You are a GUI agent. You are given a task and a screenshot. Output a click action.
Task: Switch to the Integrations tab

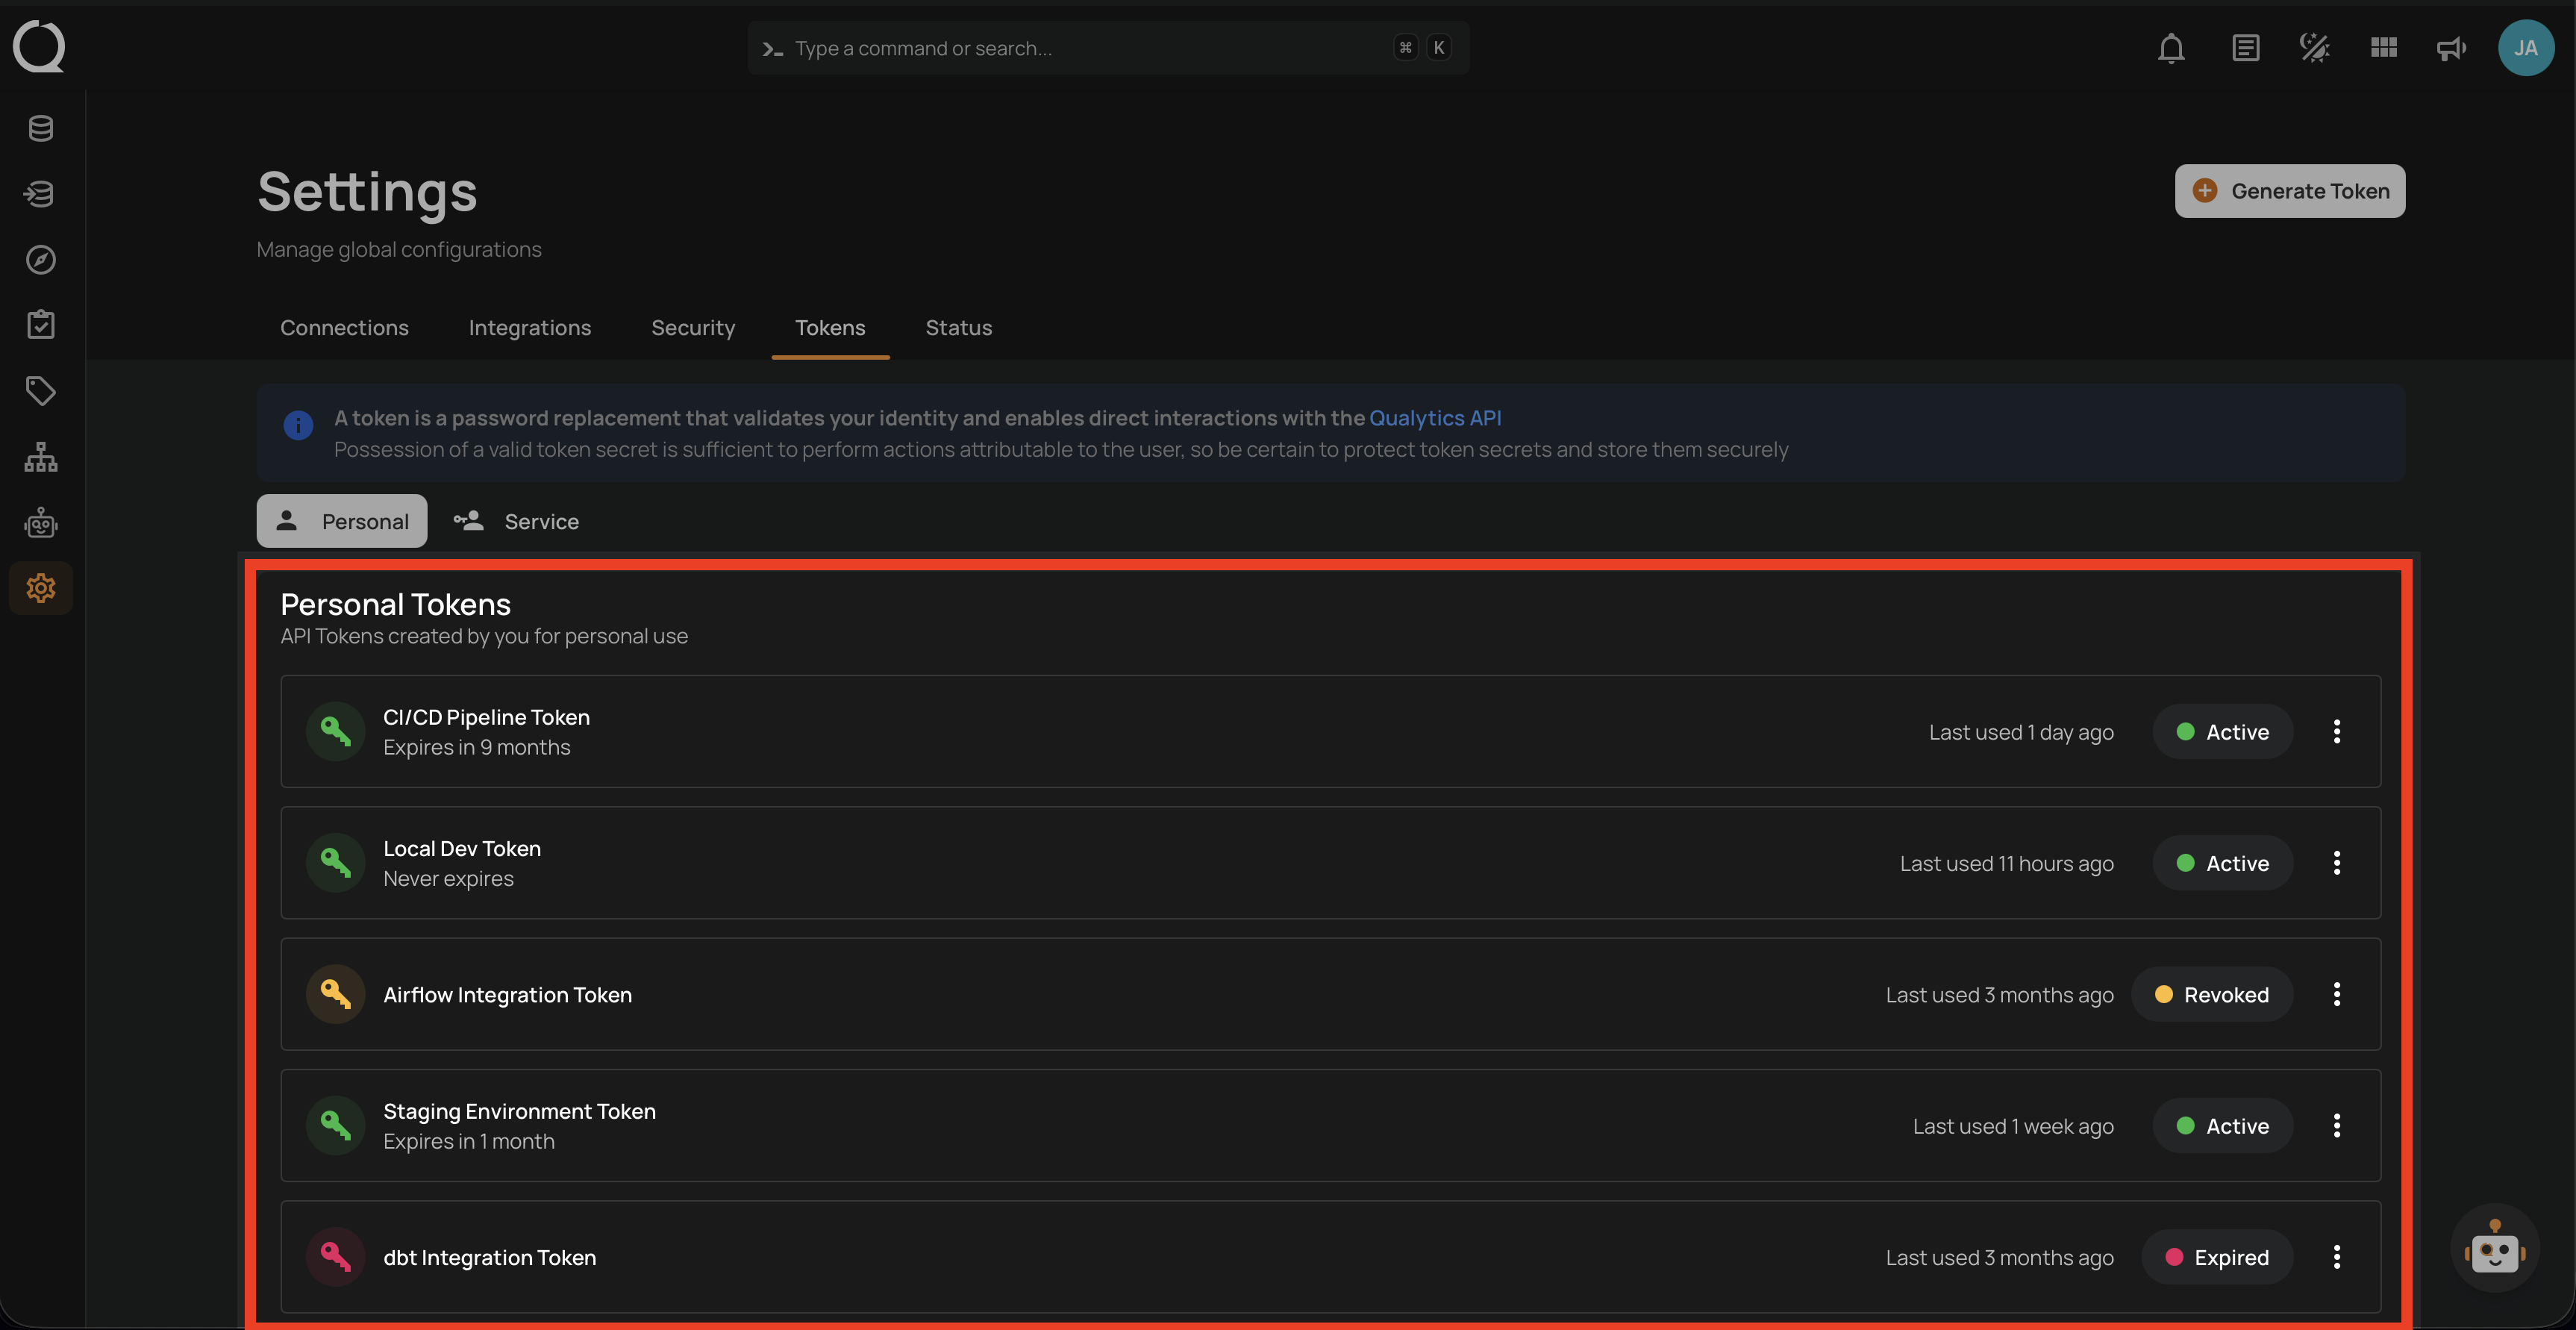tap(530, 328)
